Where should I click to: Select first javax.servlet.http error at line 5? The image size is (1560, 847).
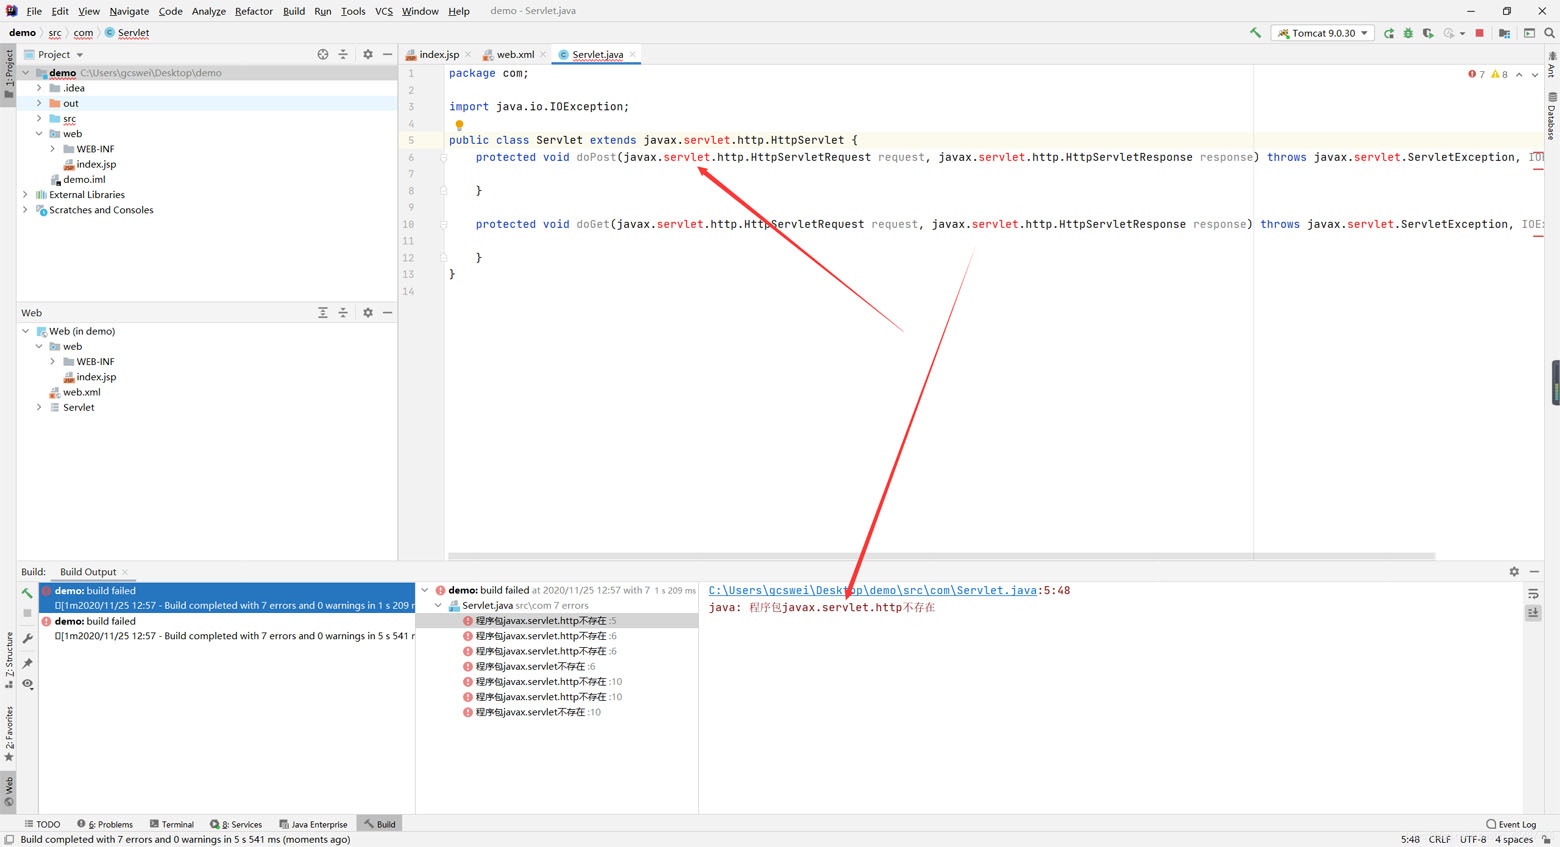pos(545,621)
